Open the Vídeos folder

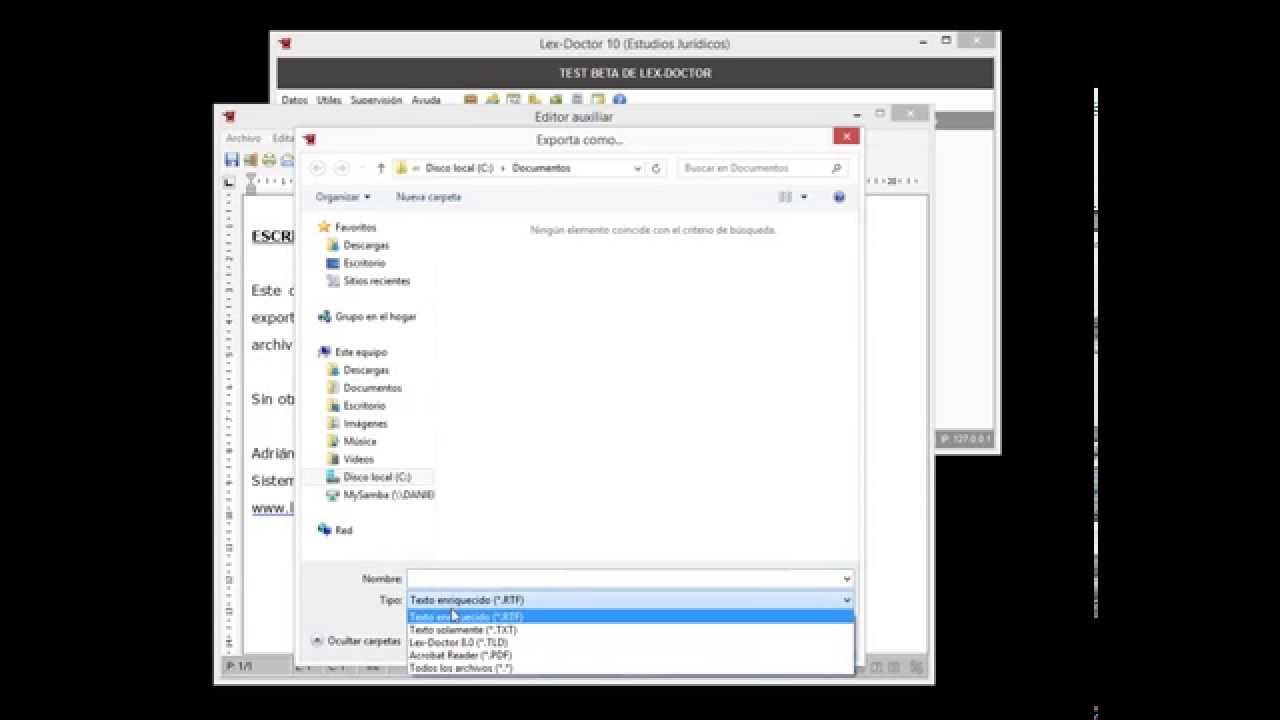(x=350, y=459)
